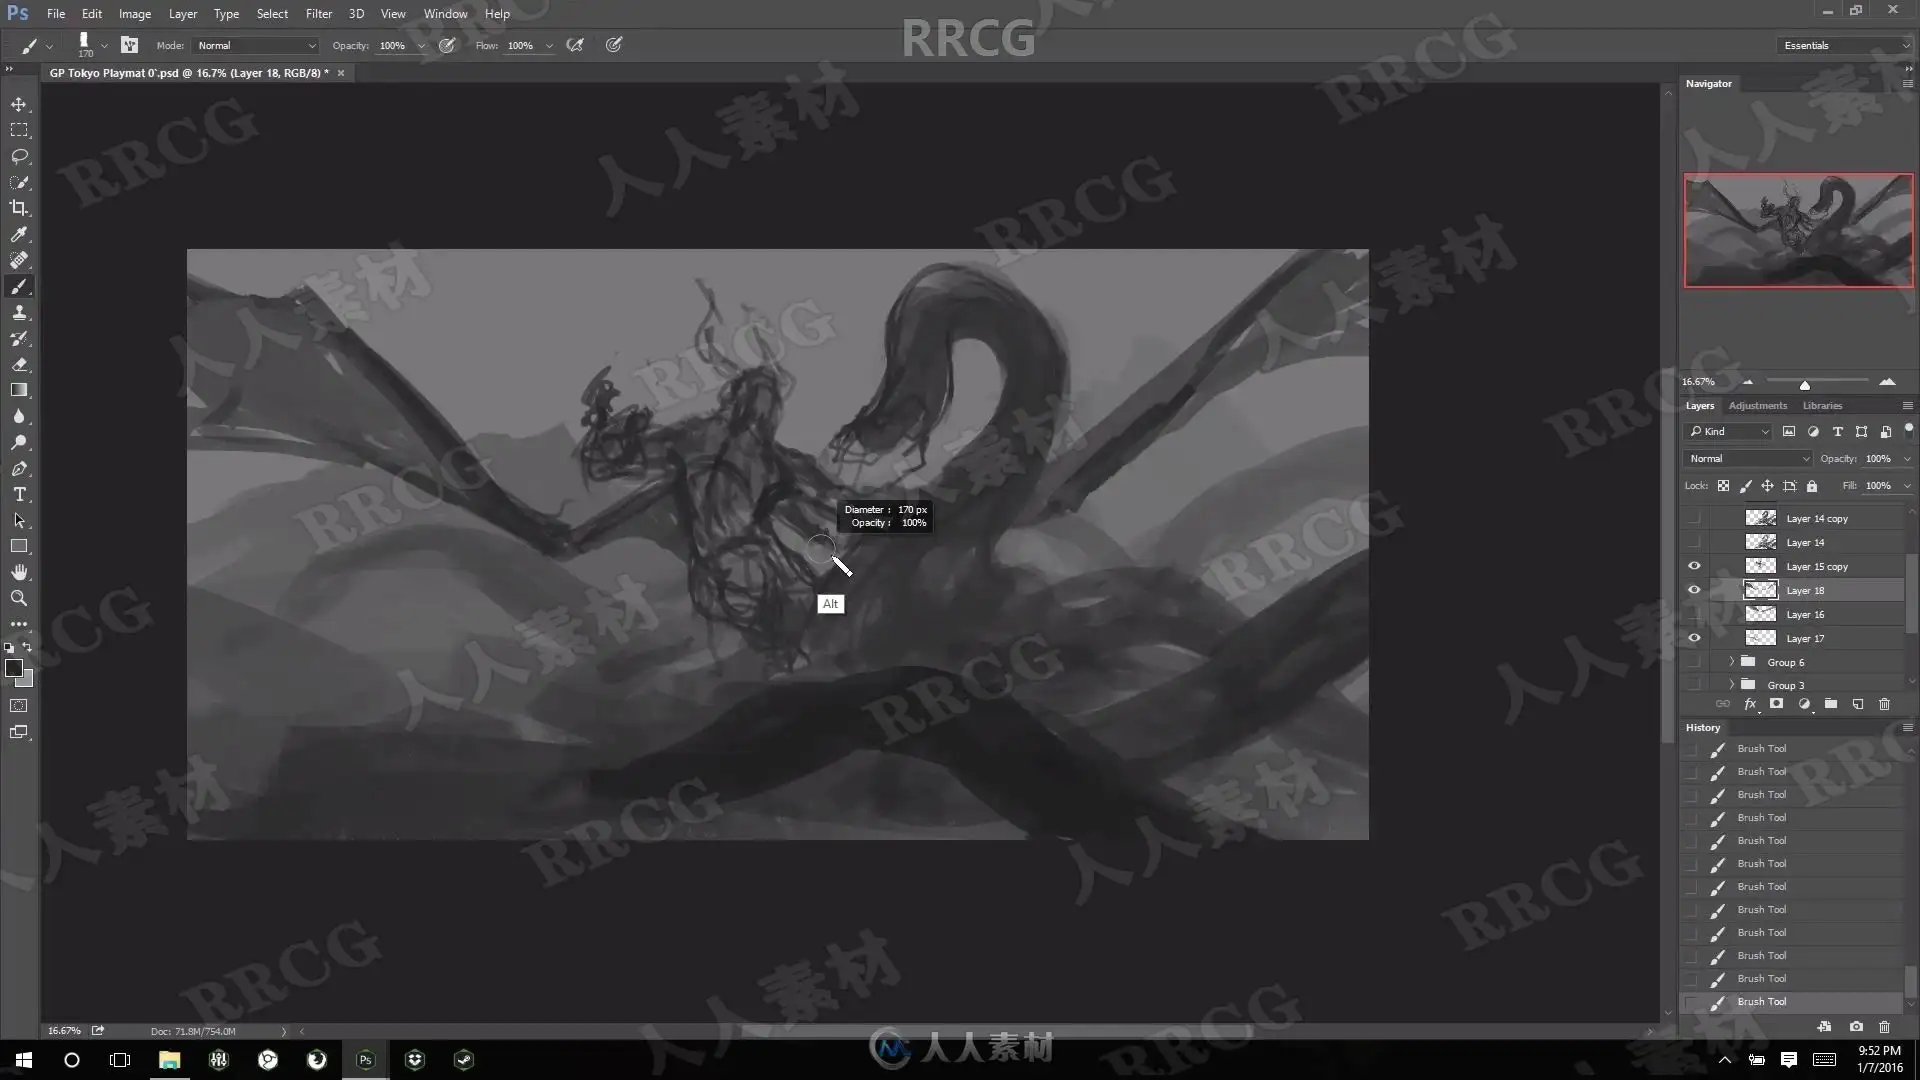Viewport: 1920px width, 1080px height.
Task: Select the Move tool
Action: (19, 104)
